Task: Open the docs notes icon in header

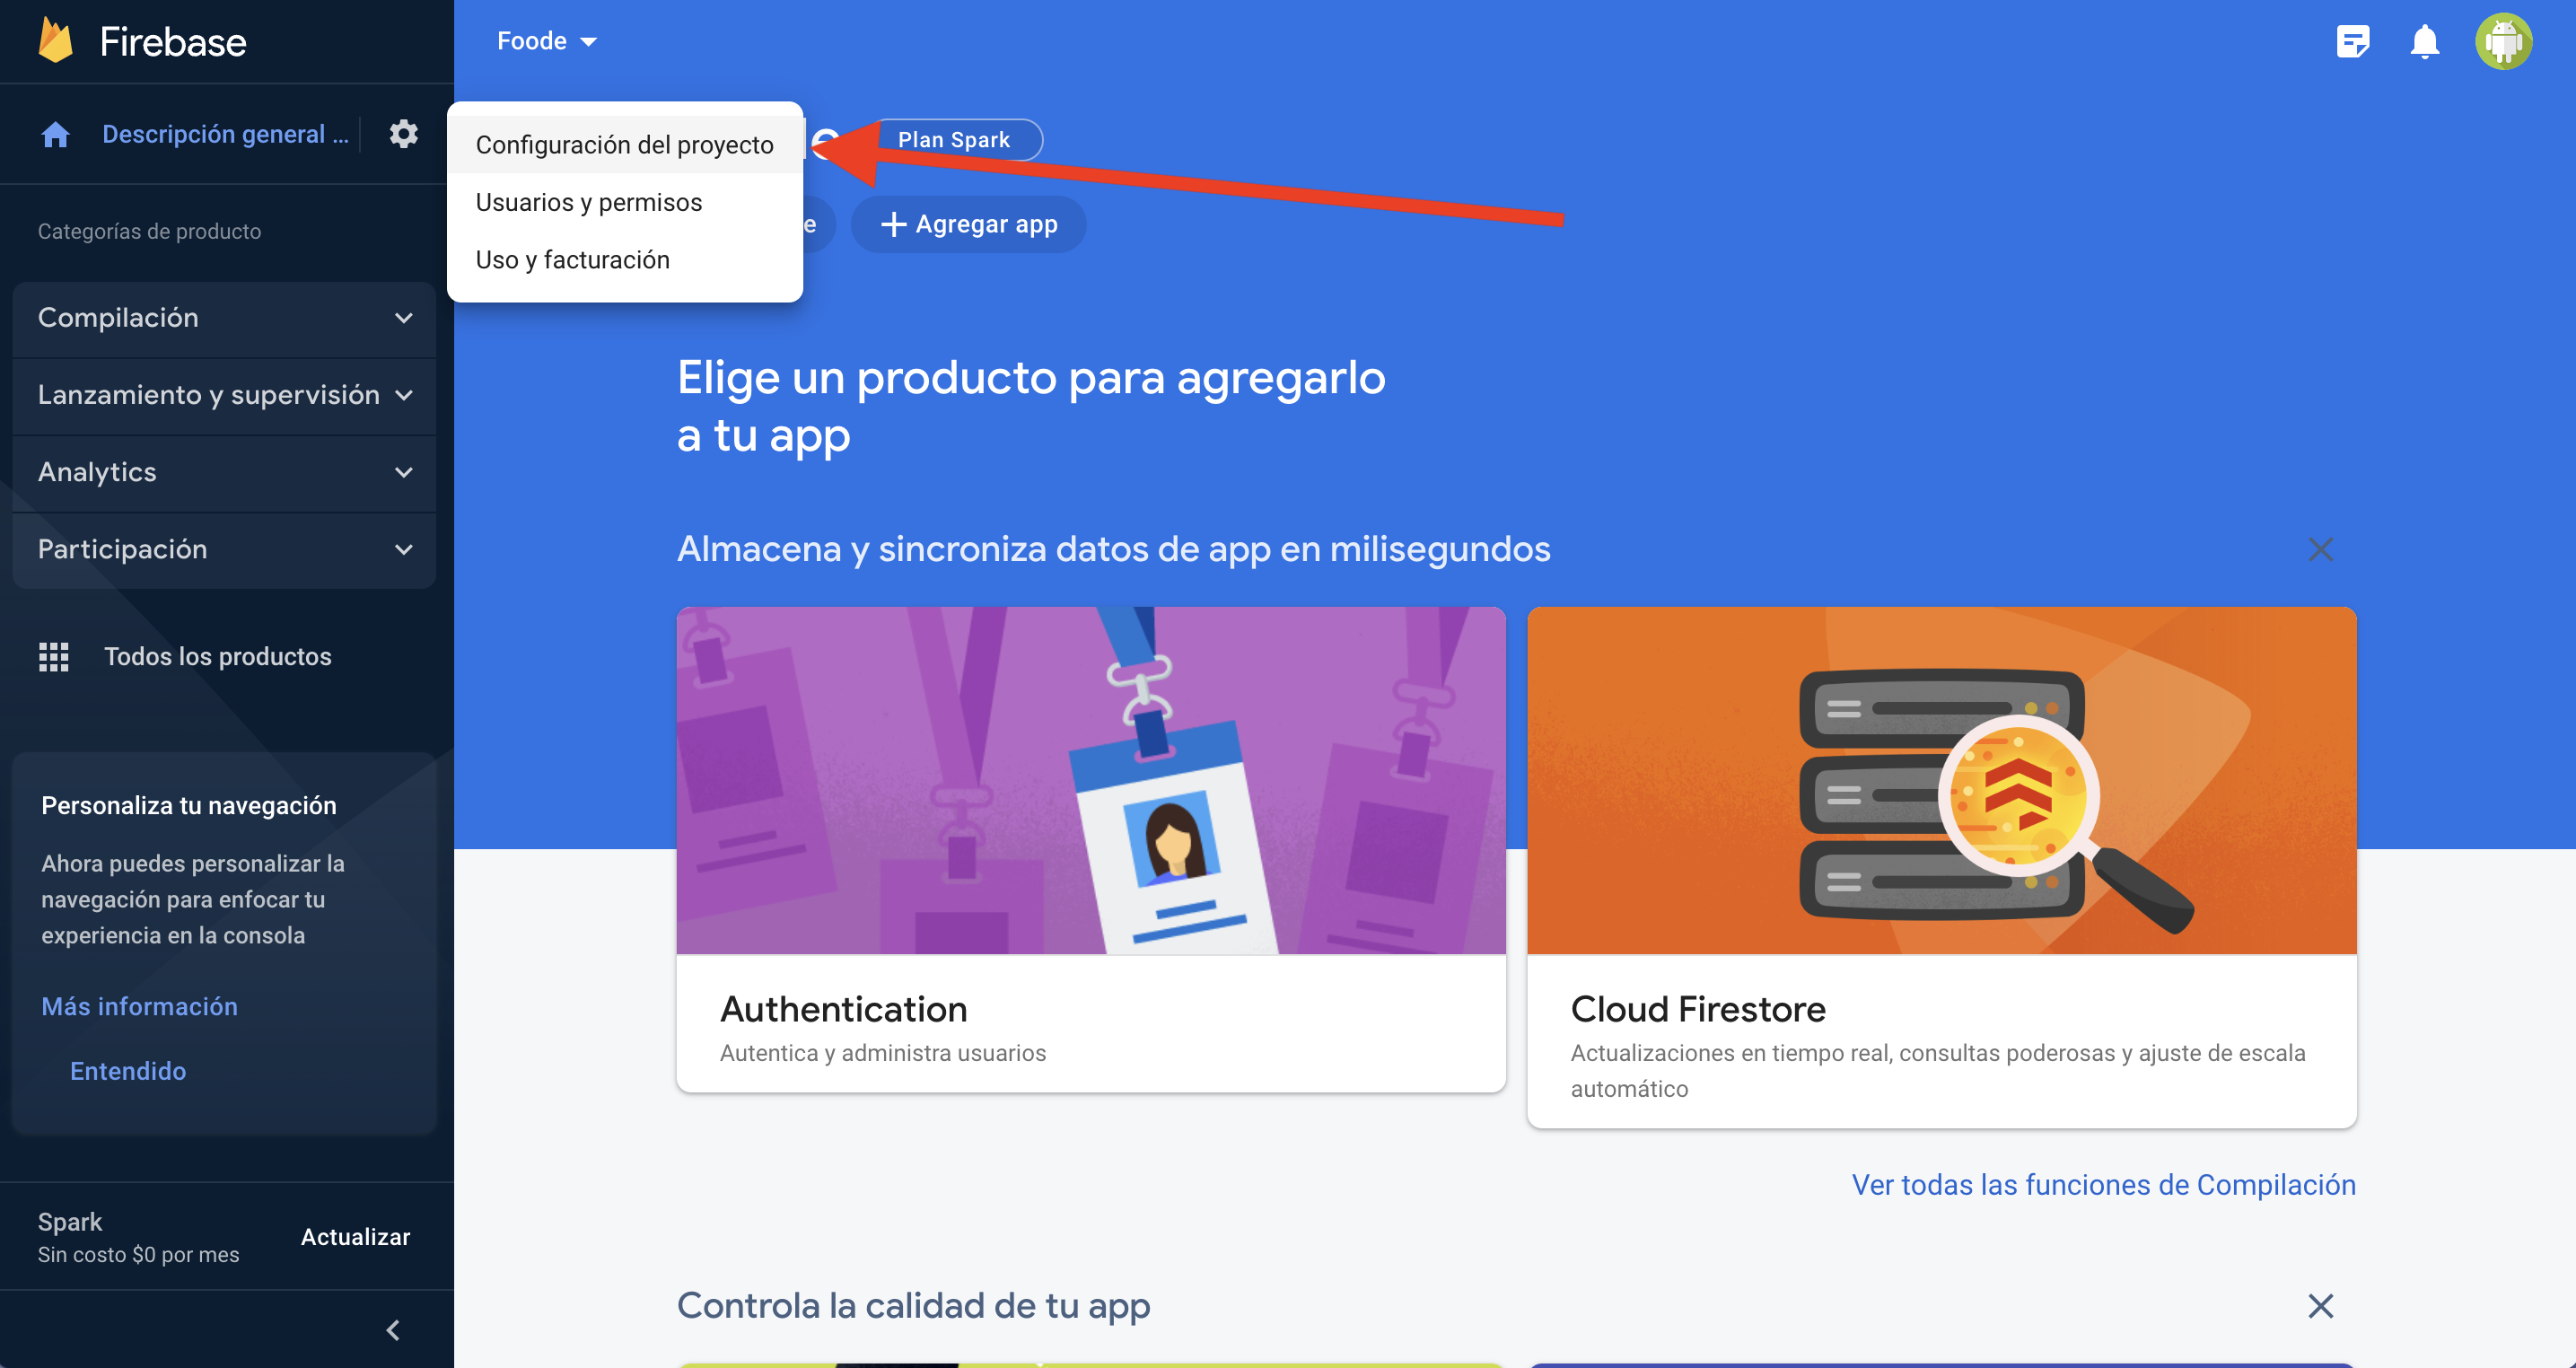Action: point(2353,41)
